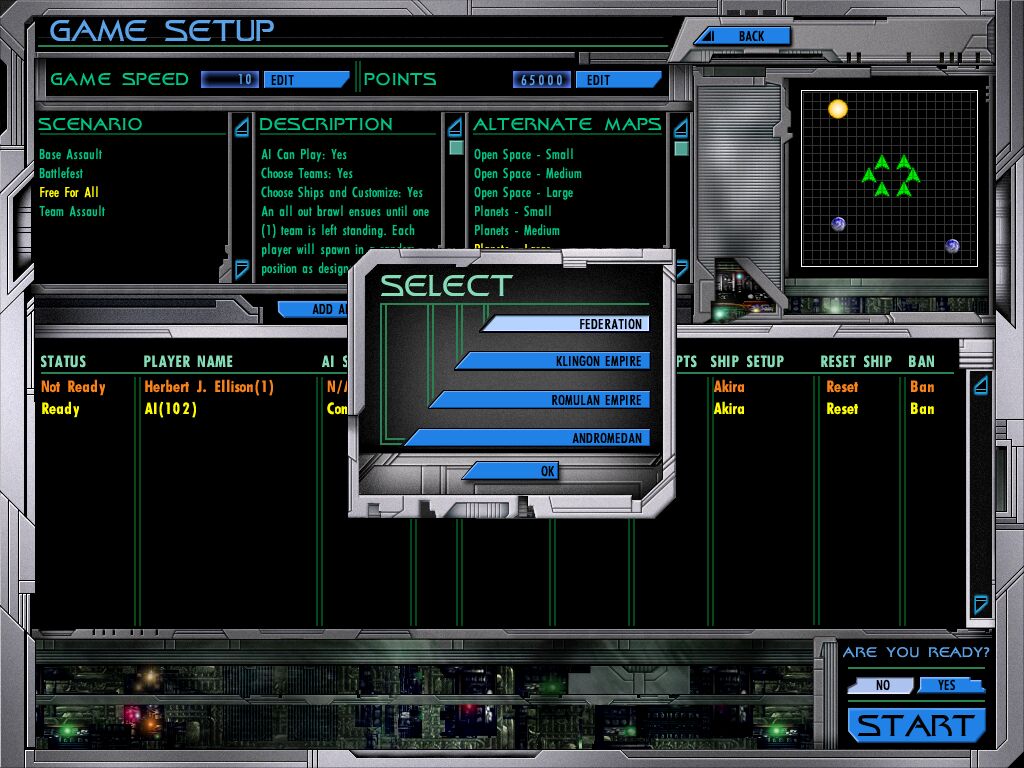Image resolution: width=1024 pixels, height=768 pixels.
Task: Open Akira ship setup for AI(102)
Action: coord(729,409)
